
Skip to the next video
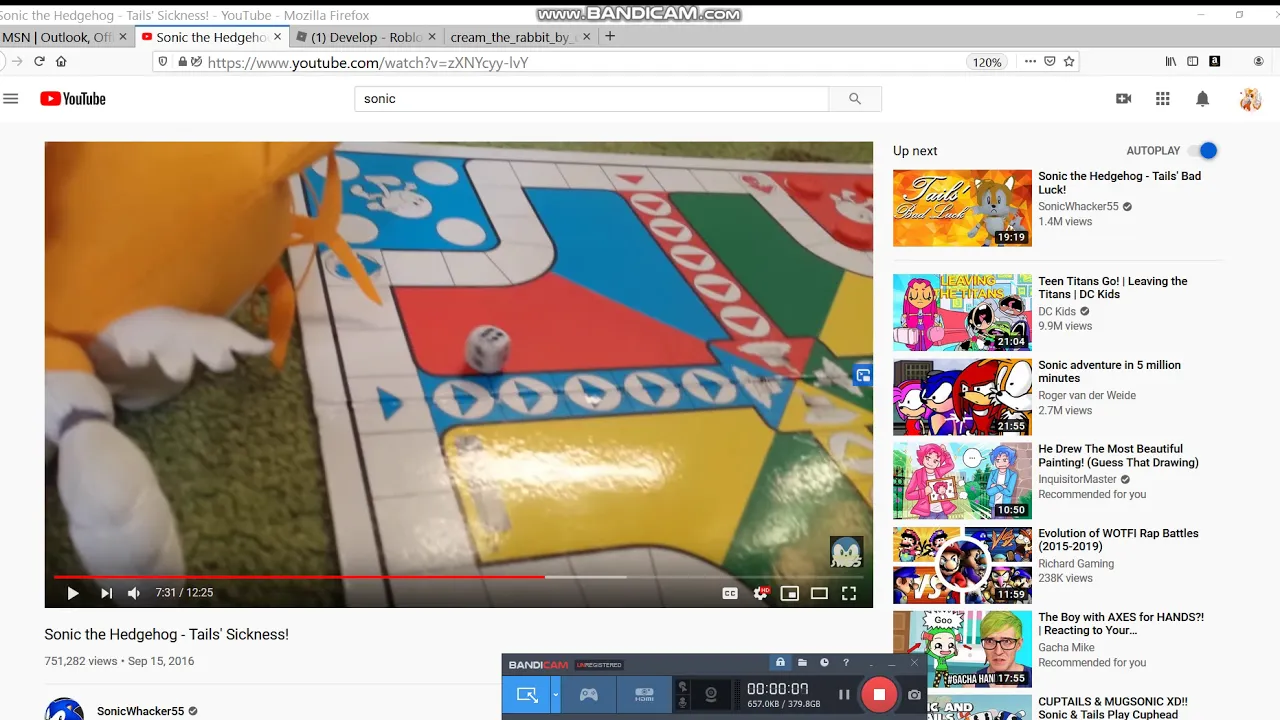[x=106, y=593]
